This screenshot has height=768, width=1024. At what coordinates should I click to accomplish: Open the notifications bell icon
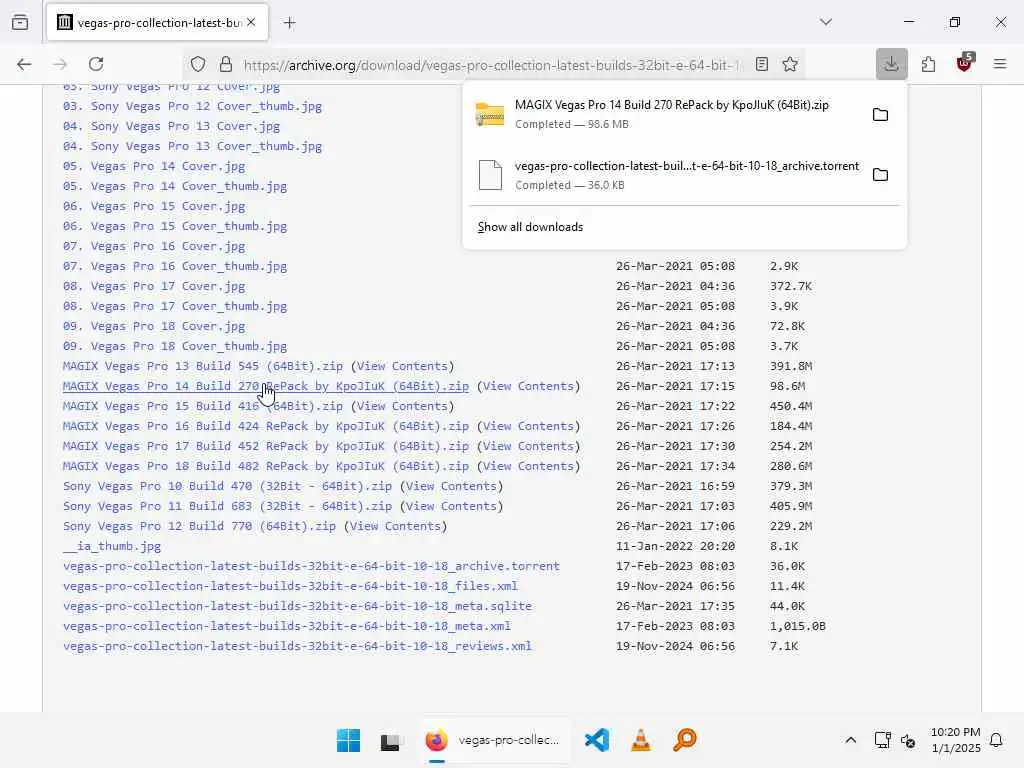(x=996, y=740)
